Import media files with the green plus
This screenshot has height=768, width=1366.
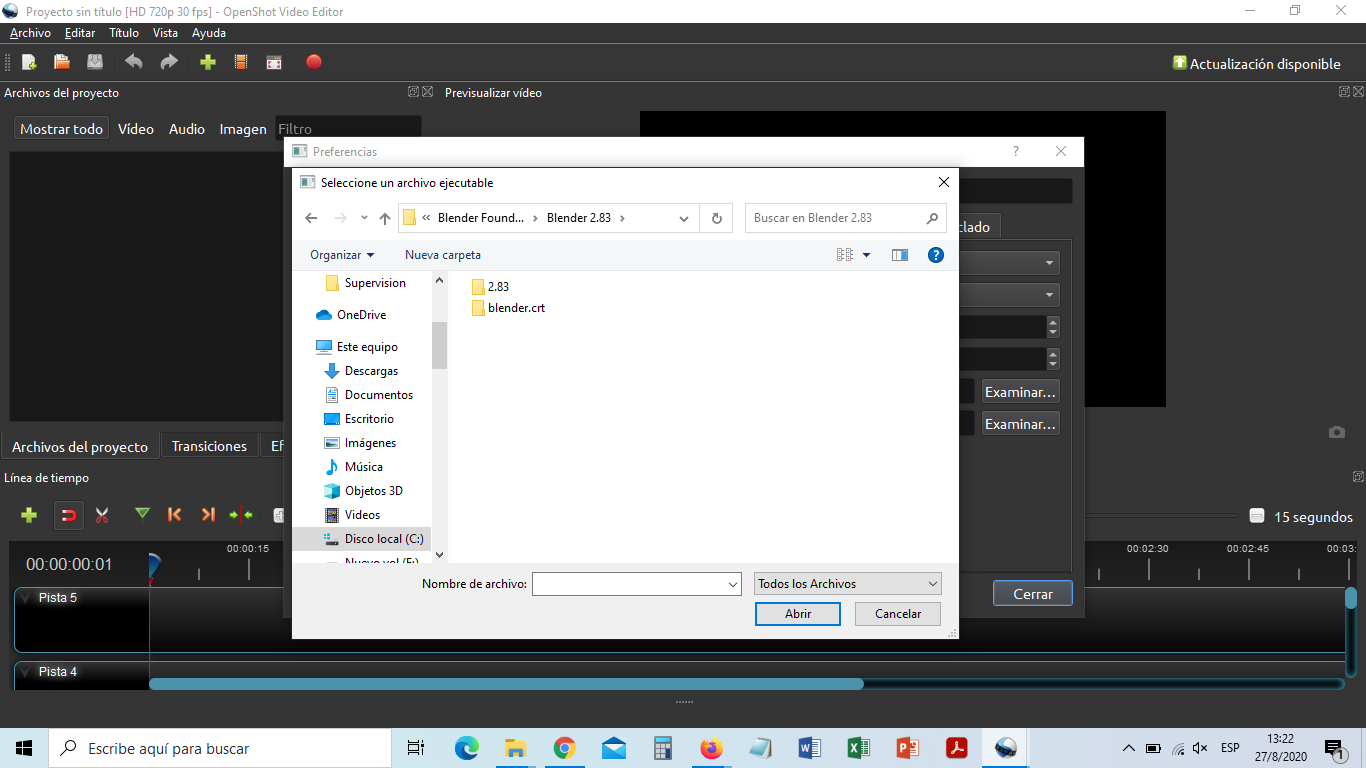pos(206,62)
